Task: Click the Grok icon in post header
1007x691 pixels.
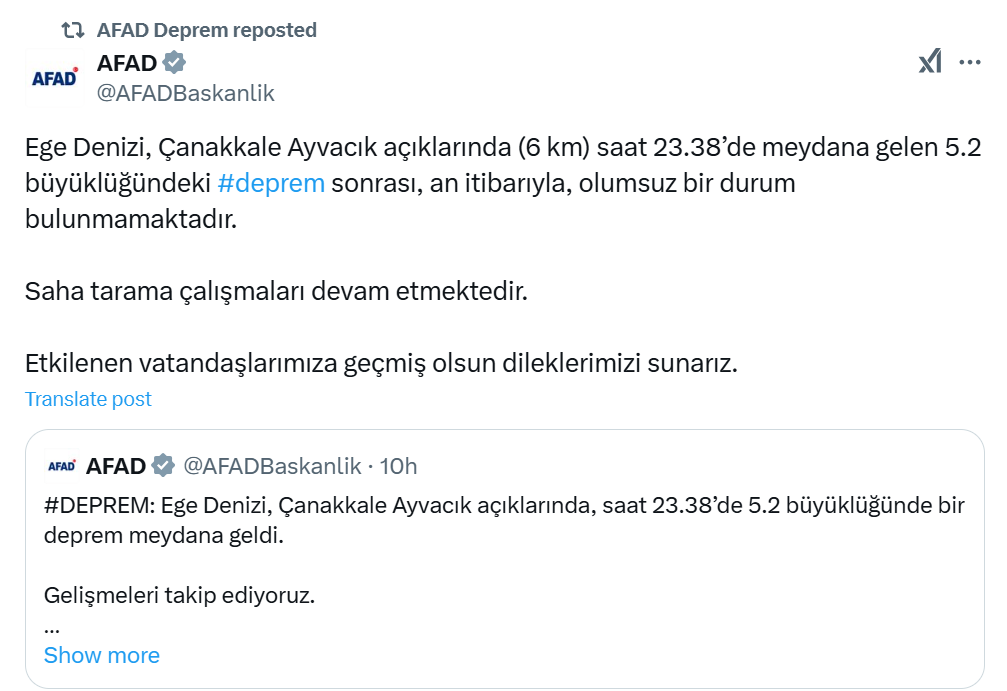Action: (930, 62)
